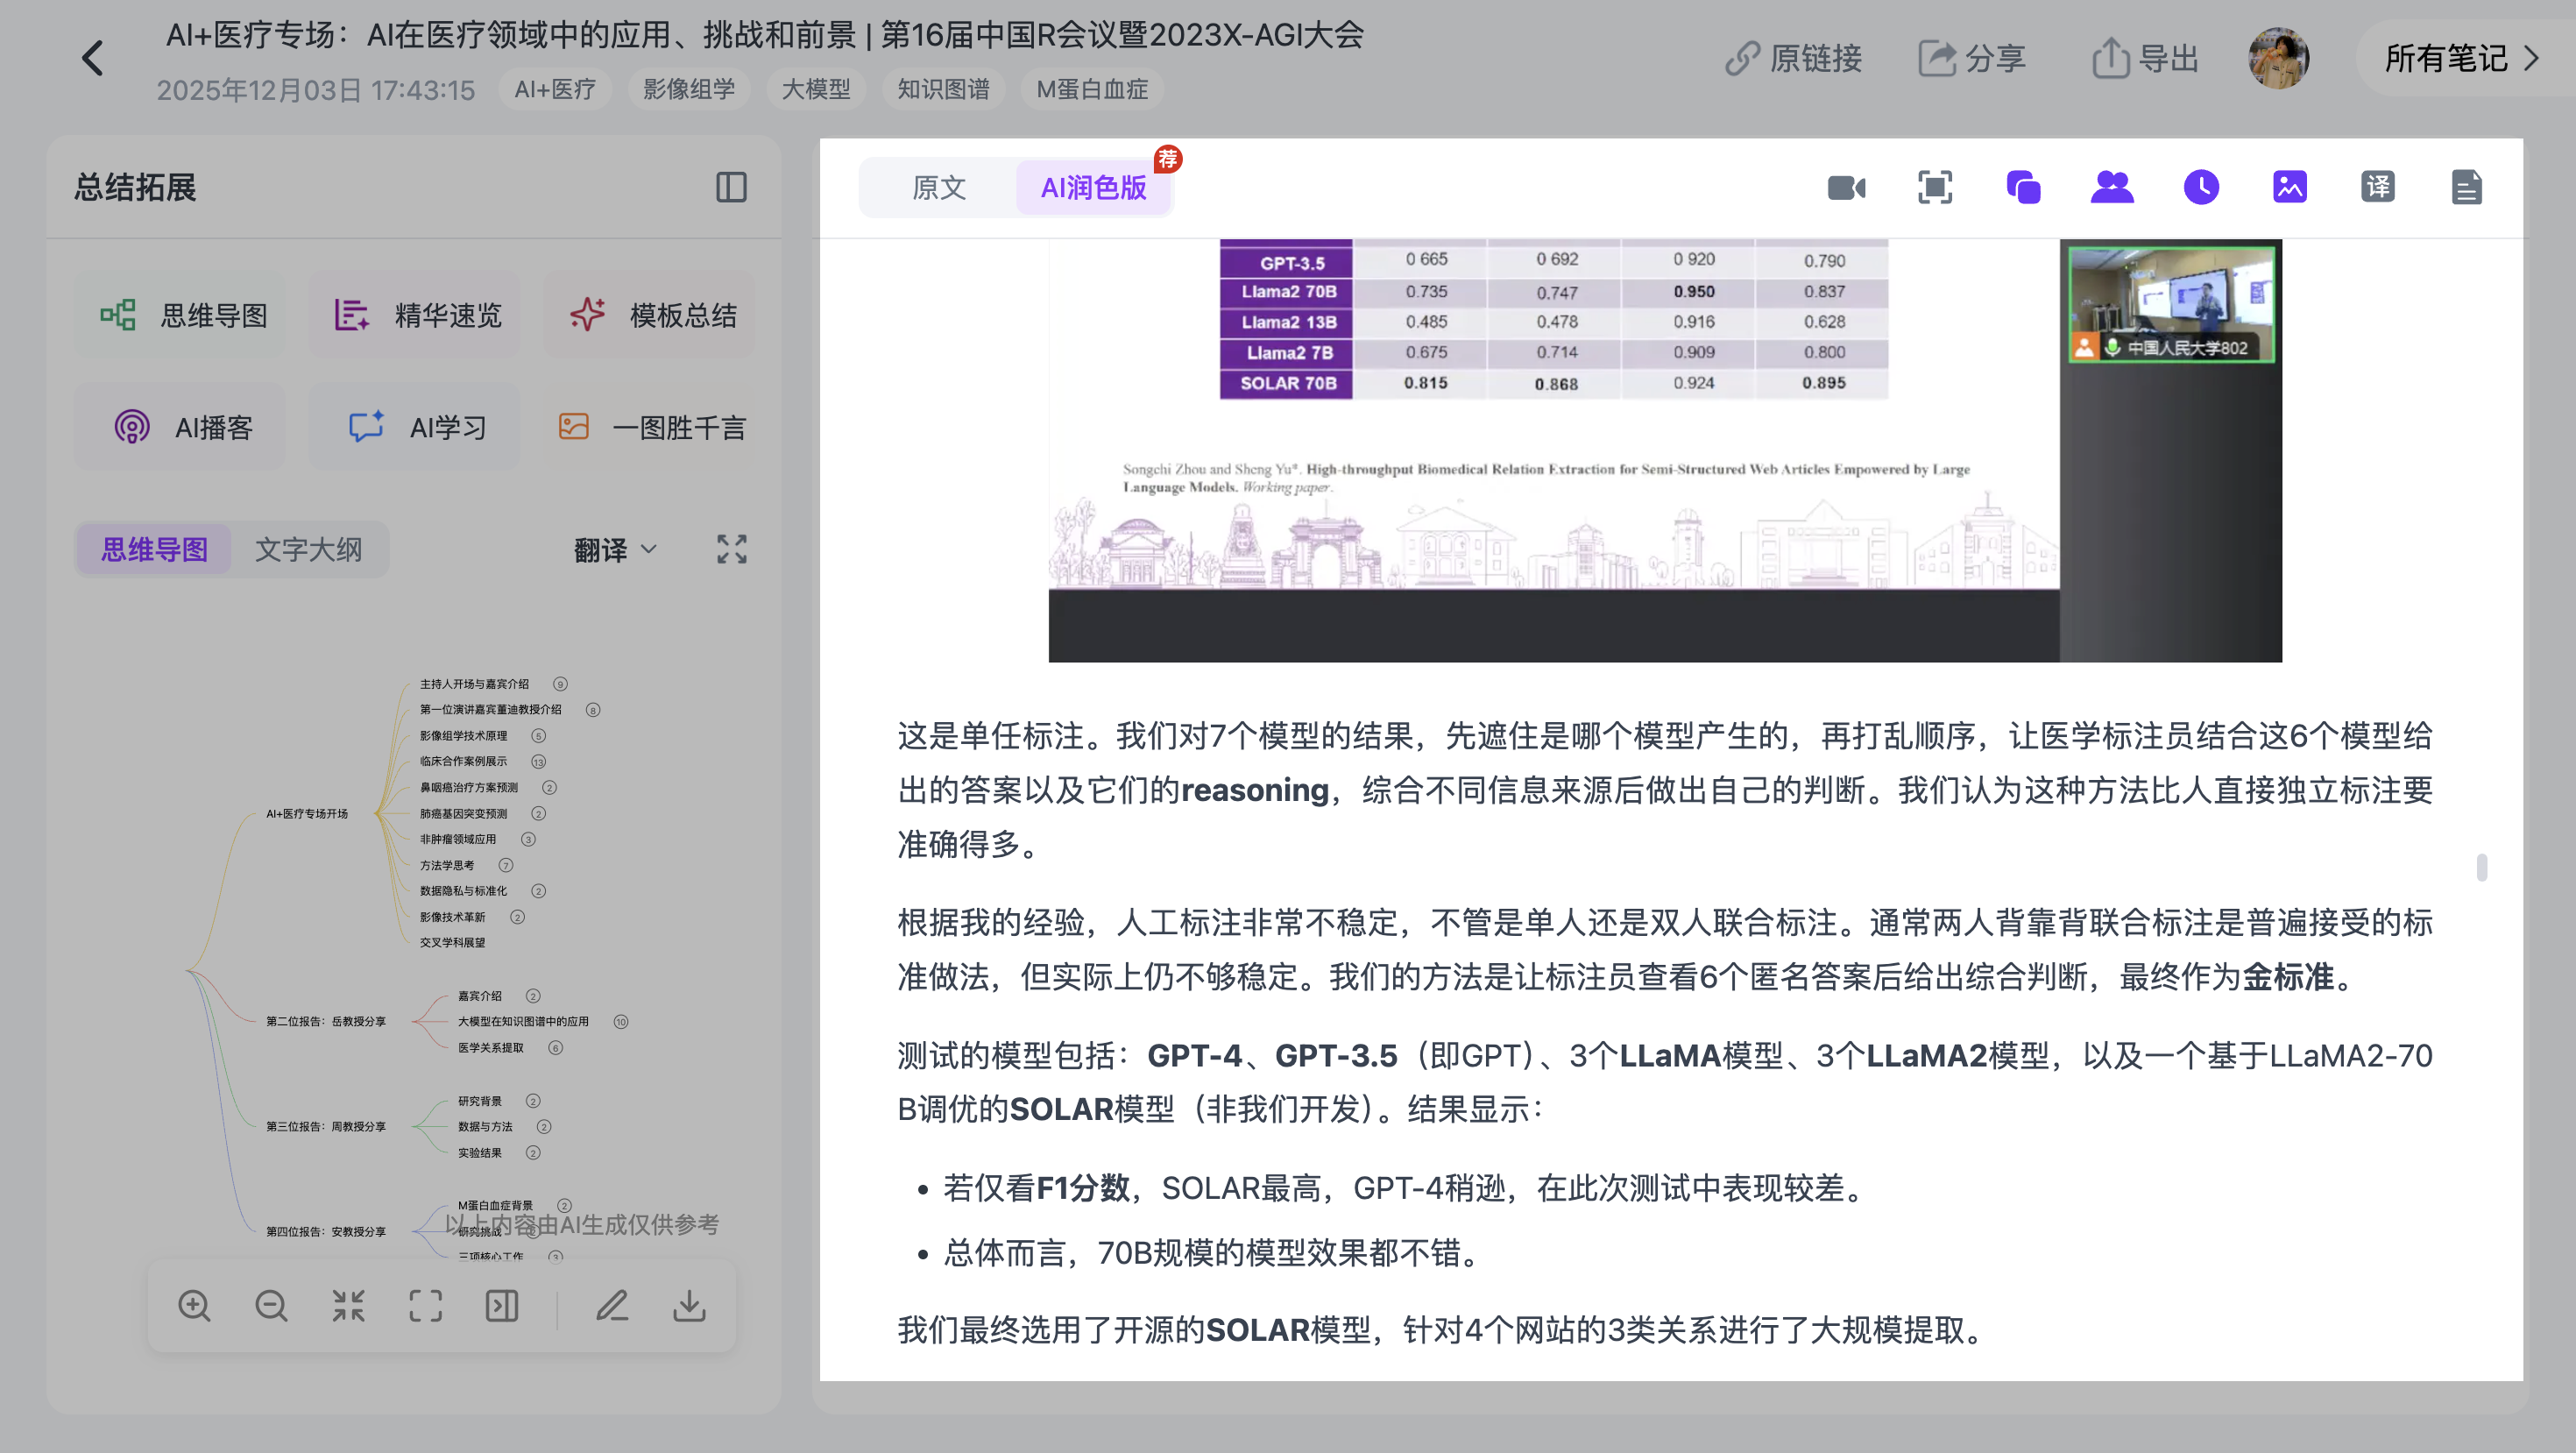Click the translate 译 icon
2576x1453 pixels.
point(2378,187)
